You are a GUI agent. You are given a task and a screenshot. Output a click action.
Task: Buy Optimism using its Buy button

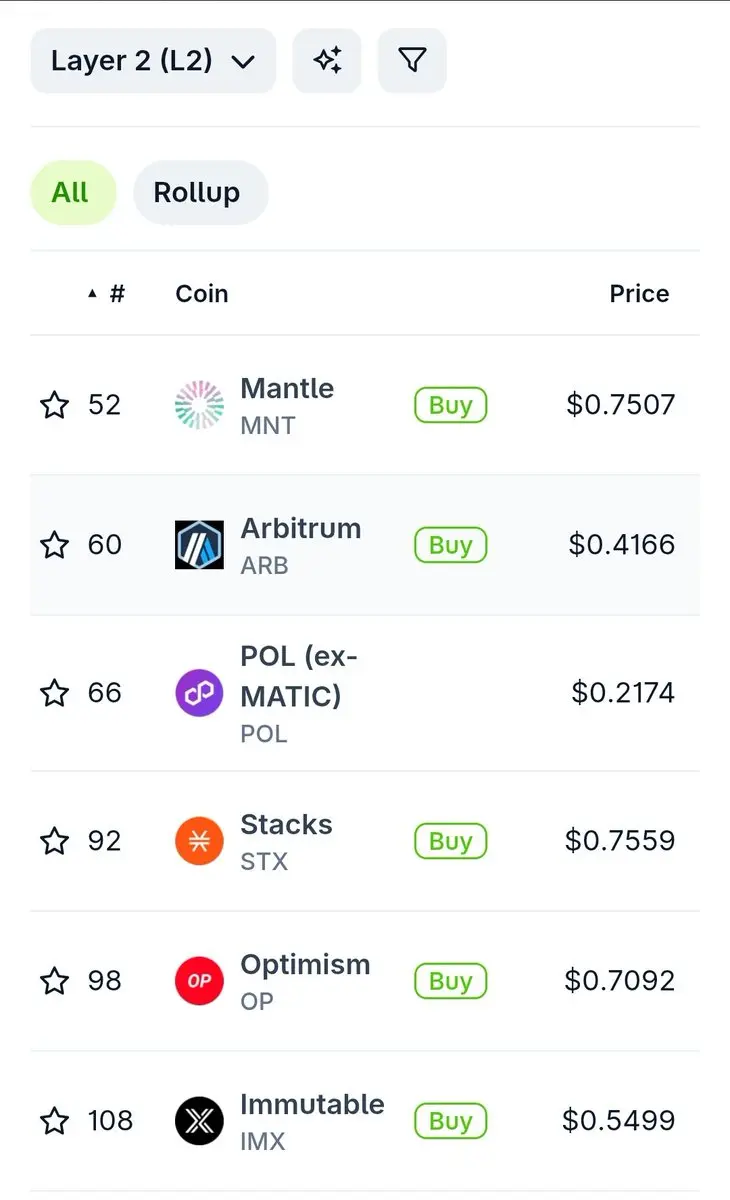click(450, 981)
